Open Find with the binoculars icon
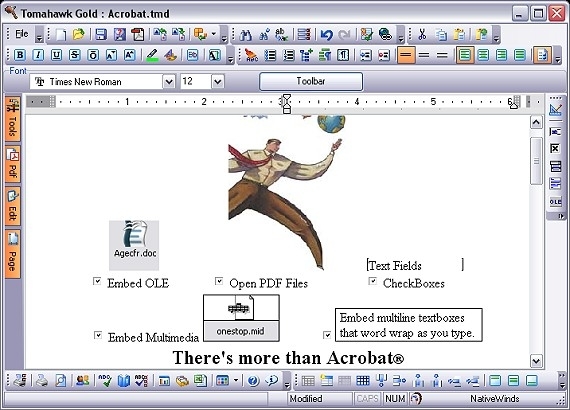 point(246,35)
